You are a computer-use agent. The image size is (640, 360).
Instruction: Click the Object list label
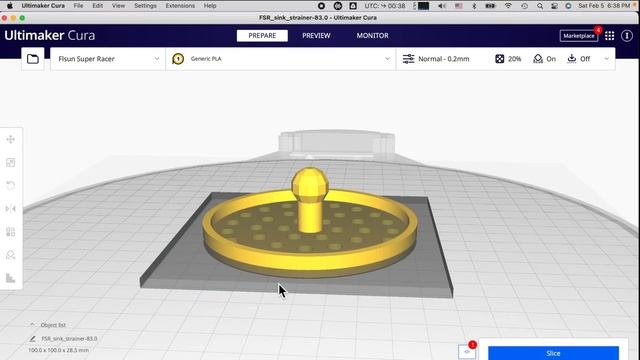point(53,325)
